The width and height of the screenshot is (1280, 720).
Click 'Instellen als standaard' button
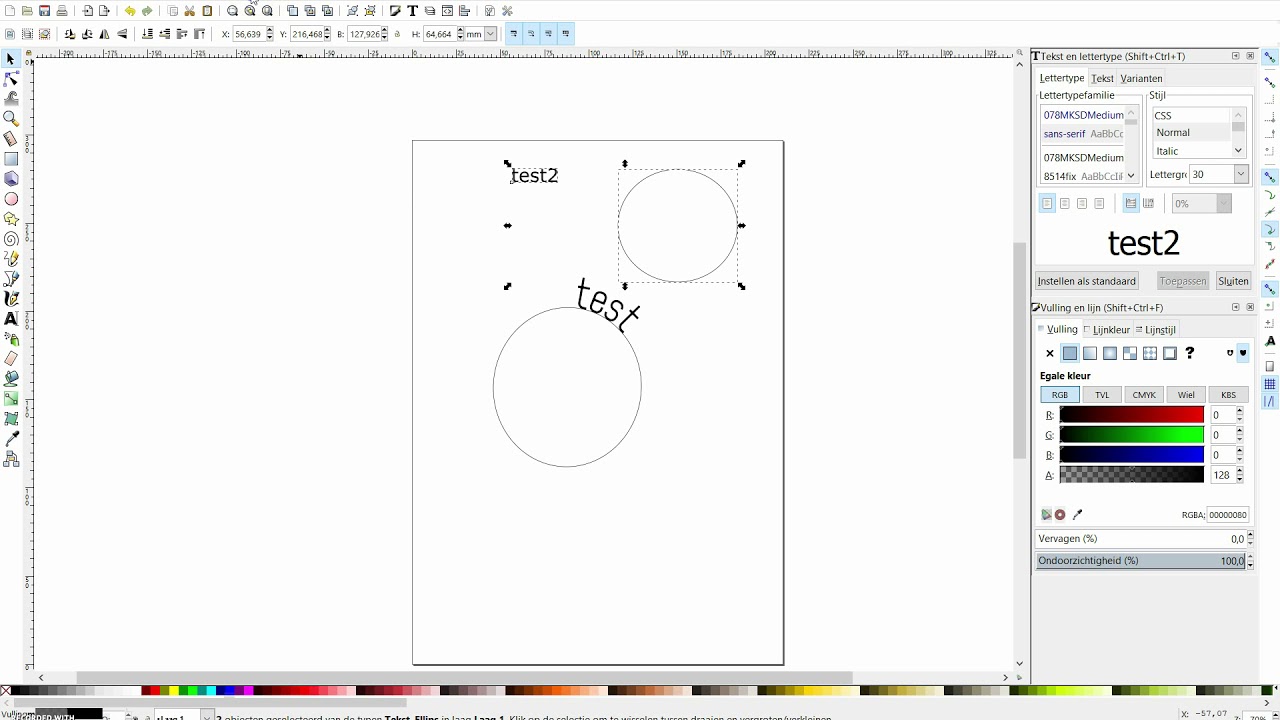[1087, 281]
